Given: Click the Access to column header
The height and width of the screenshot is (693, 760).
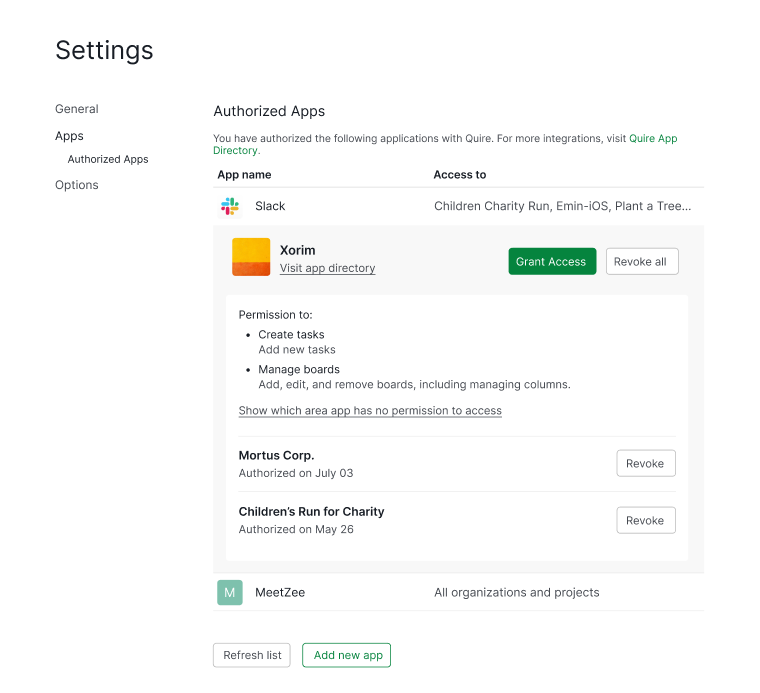Looking at the screenshot, I should [x=459, y=174].
